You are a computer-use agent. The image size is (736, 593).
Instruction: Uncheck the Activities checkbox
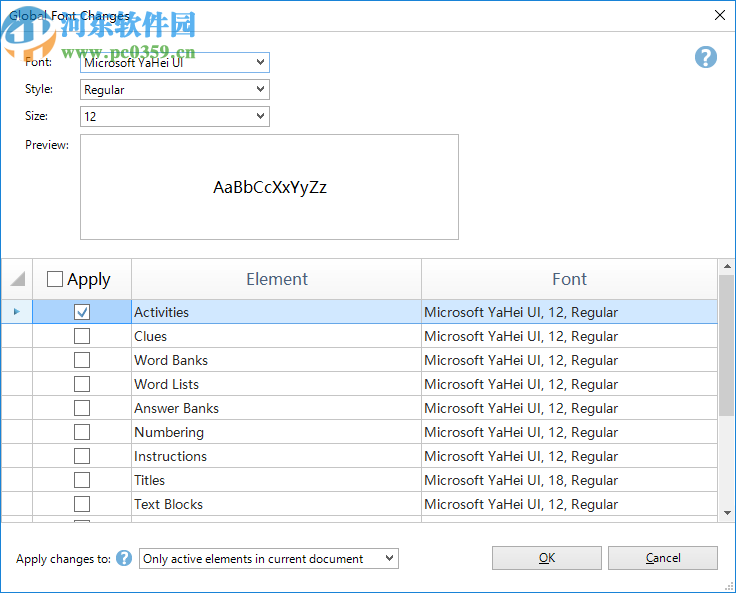coord(82,312)
